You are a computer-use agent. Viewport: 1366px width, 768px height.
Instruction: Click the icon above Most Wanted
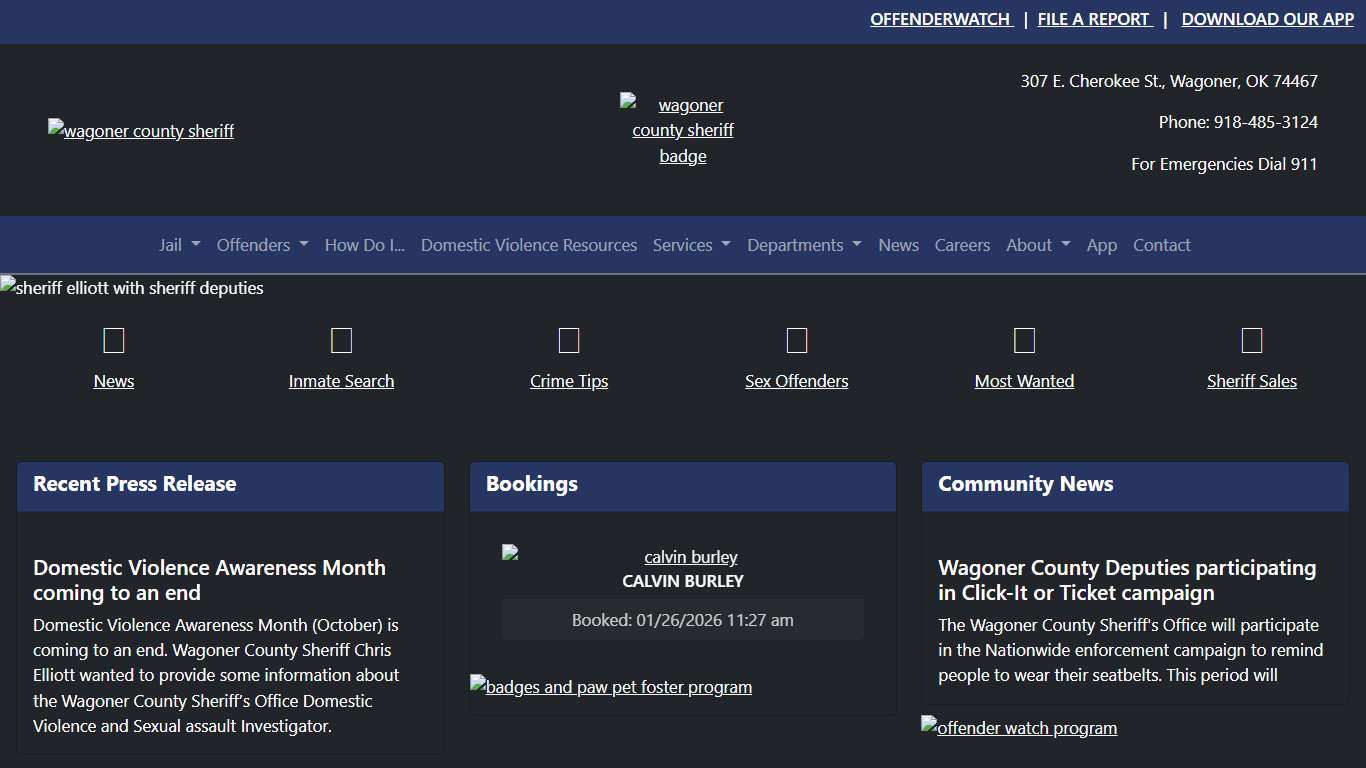click(1024, 341)
